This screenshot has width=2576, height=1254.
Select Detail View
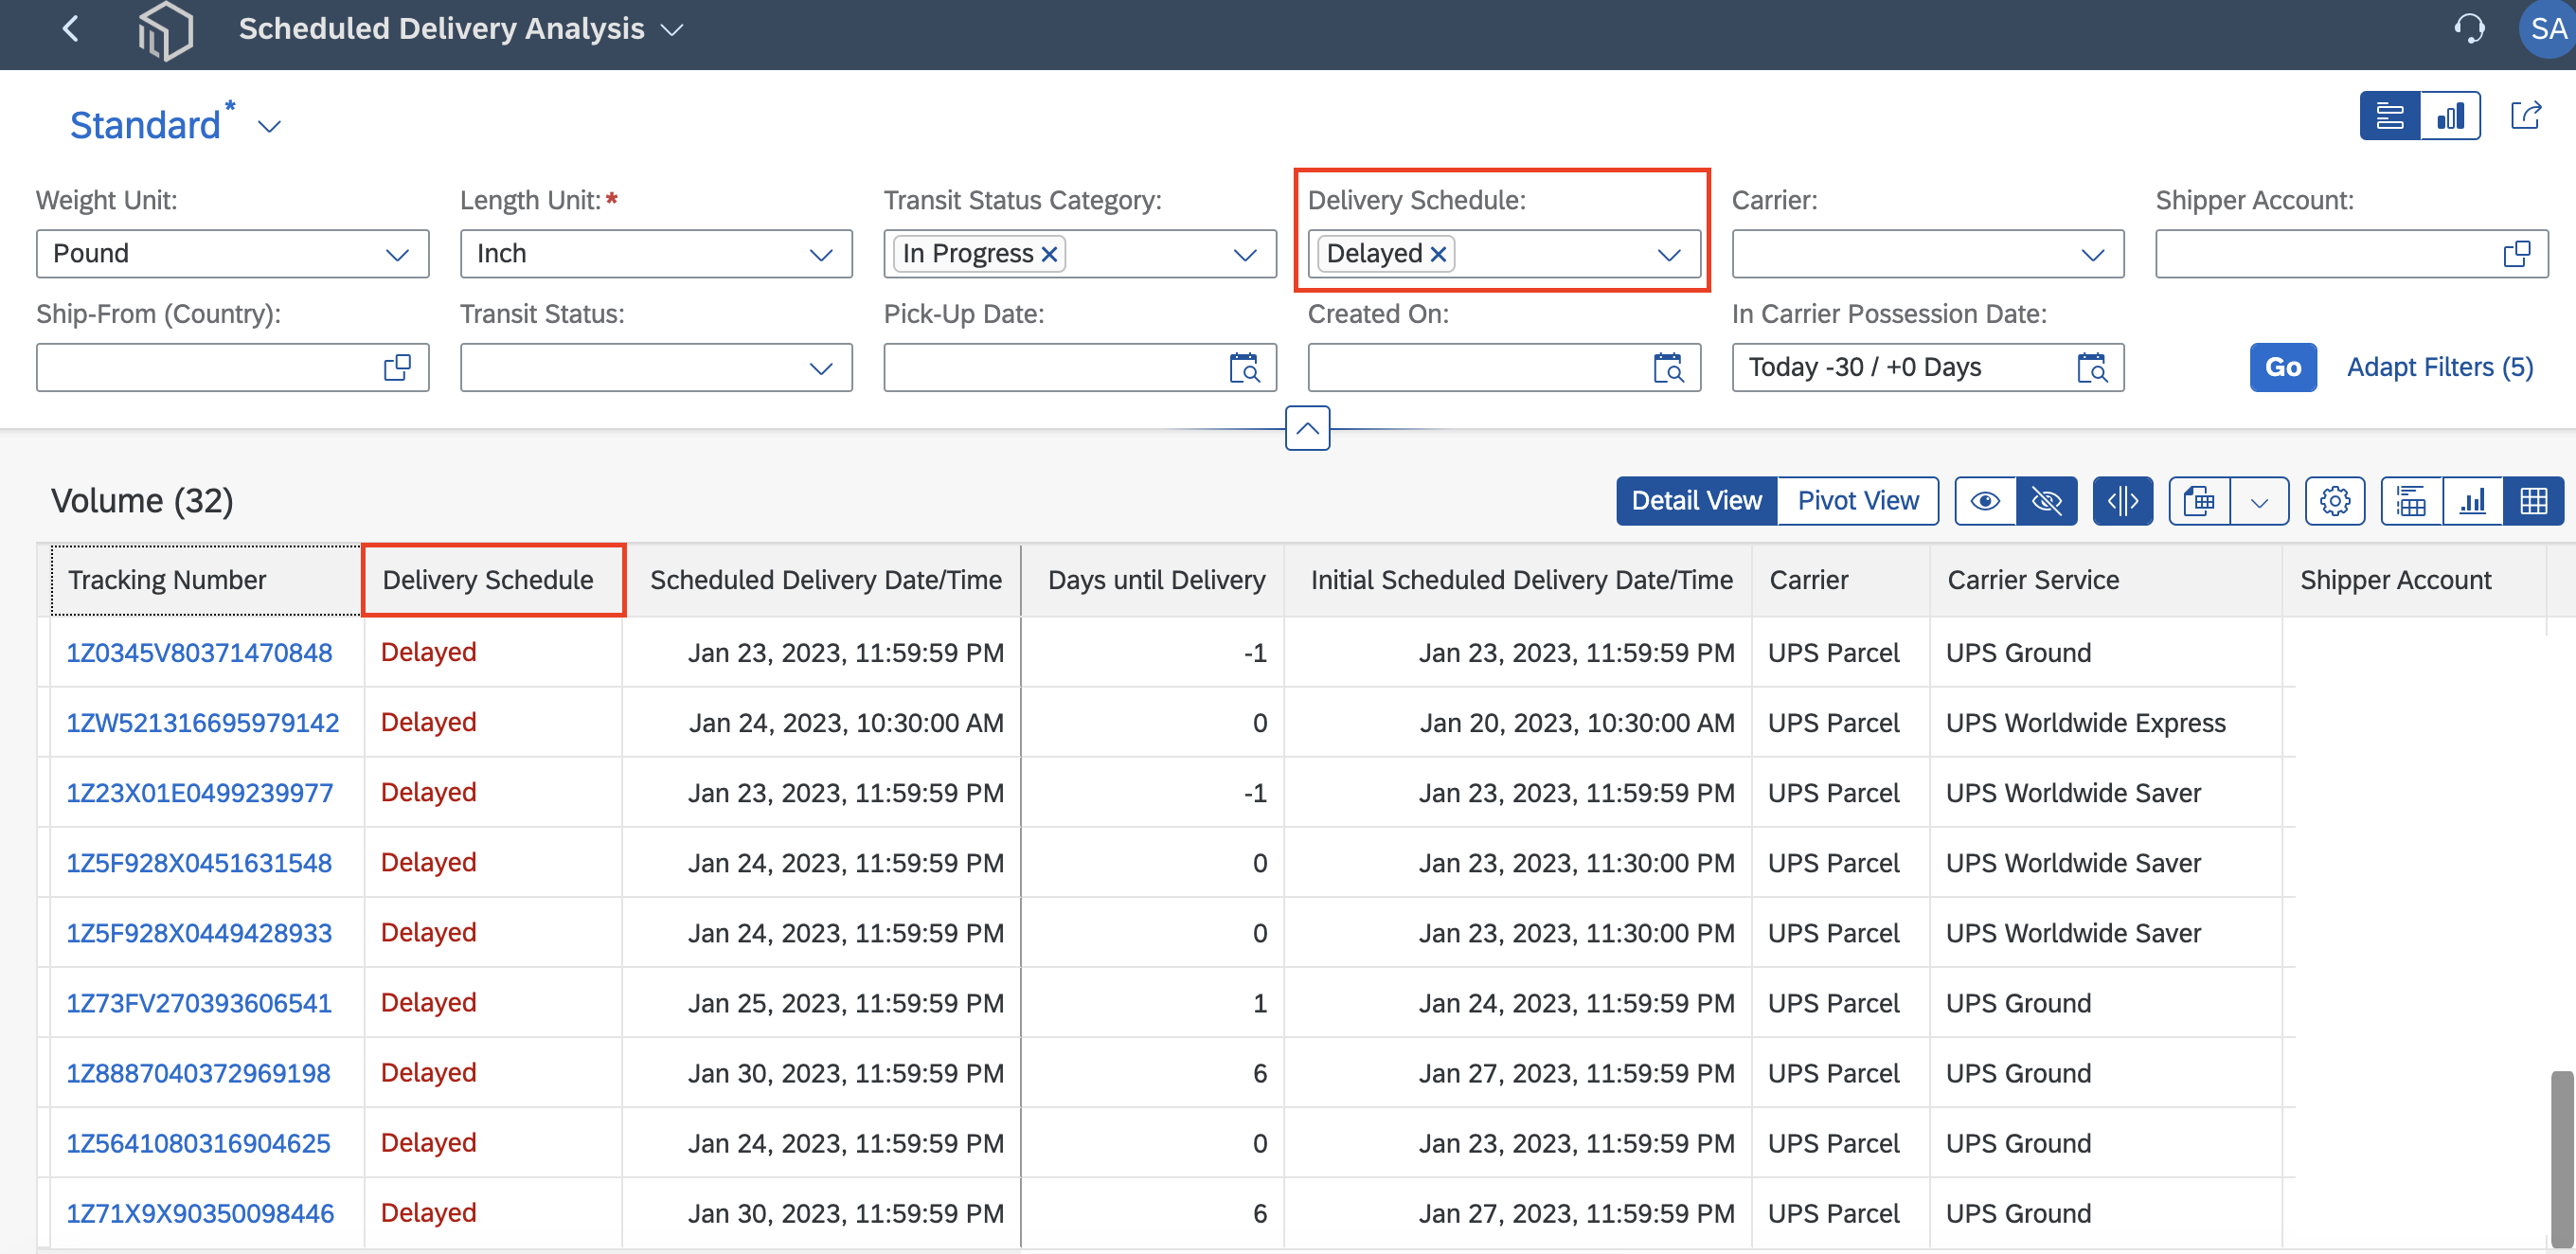[x=1696, y=501]
